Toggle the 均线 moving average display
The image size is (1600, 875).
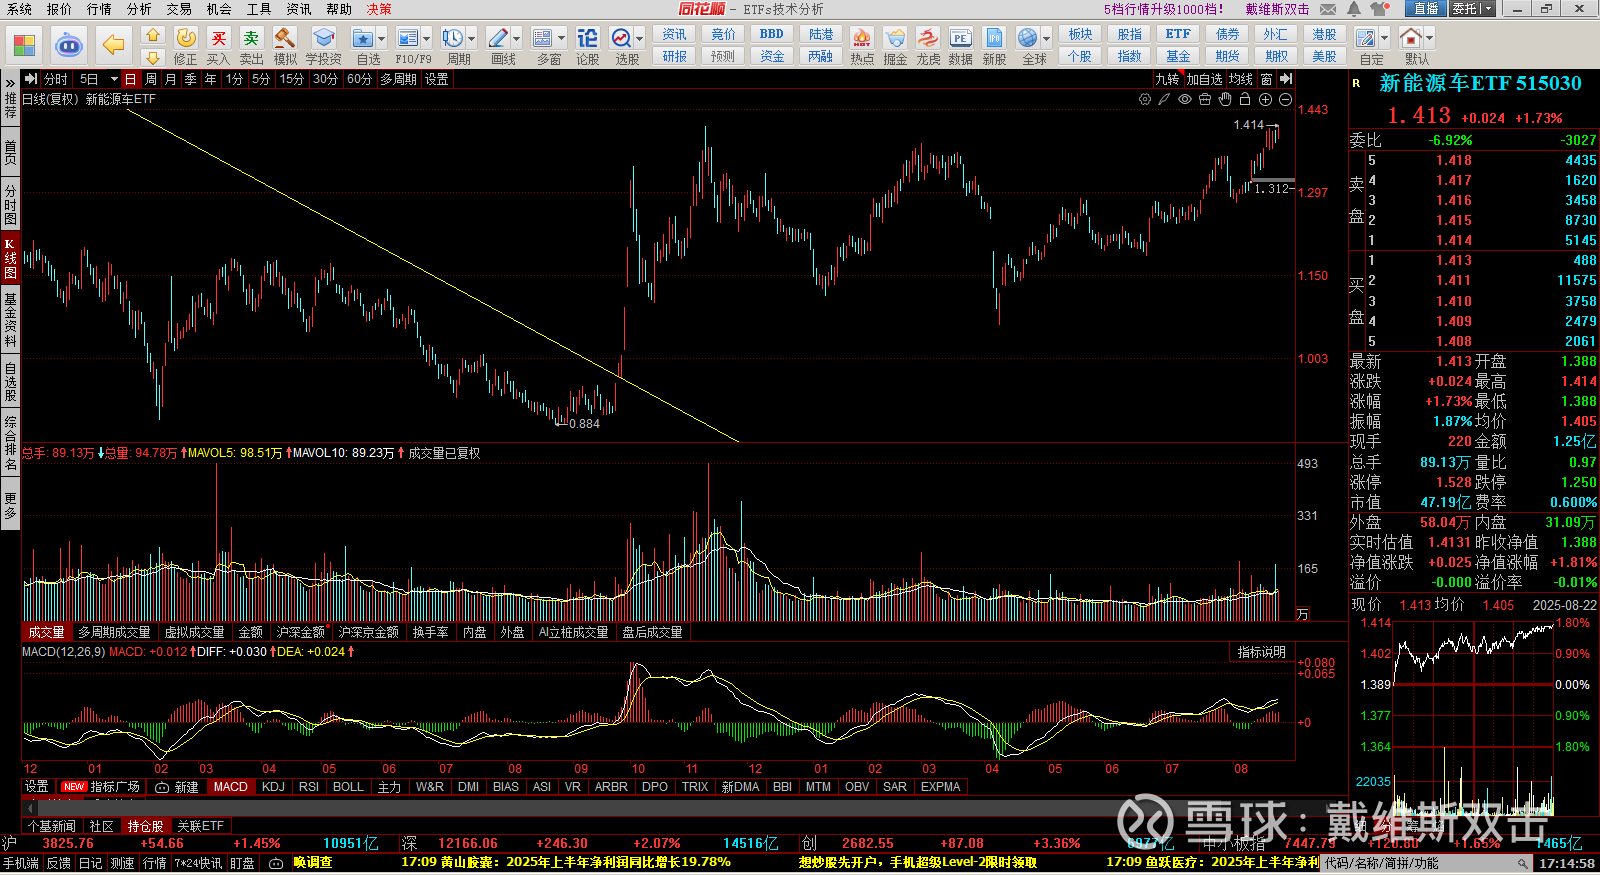click(x=1241, y=79)
